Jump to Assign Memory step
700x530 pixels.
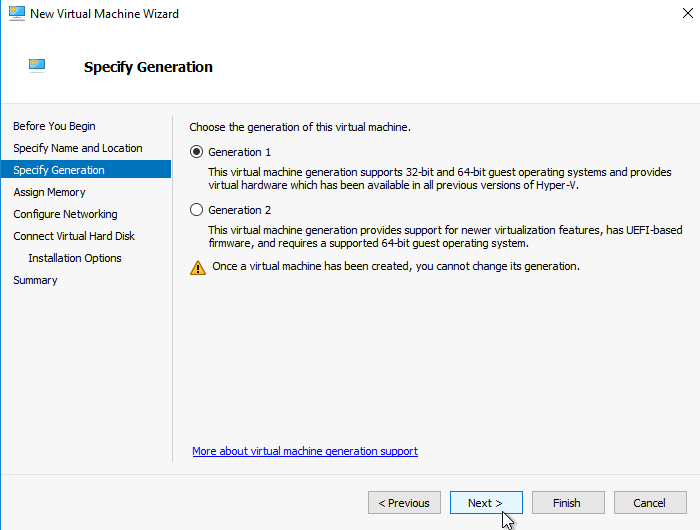coord(49,192)
